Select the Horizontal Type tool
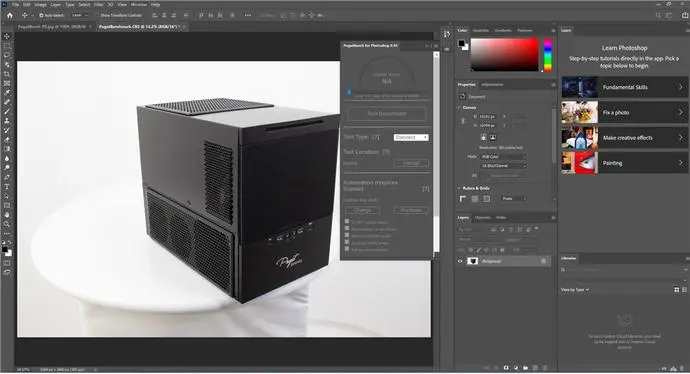The height and width of the screenshot is (374, 690). [7, 187]
